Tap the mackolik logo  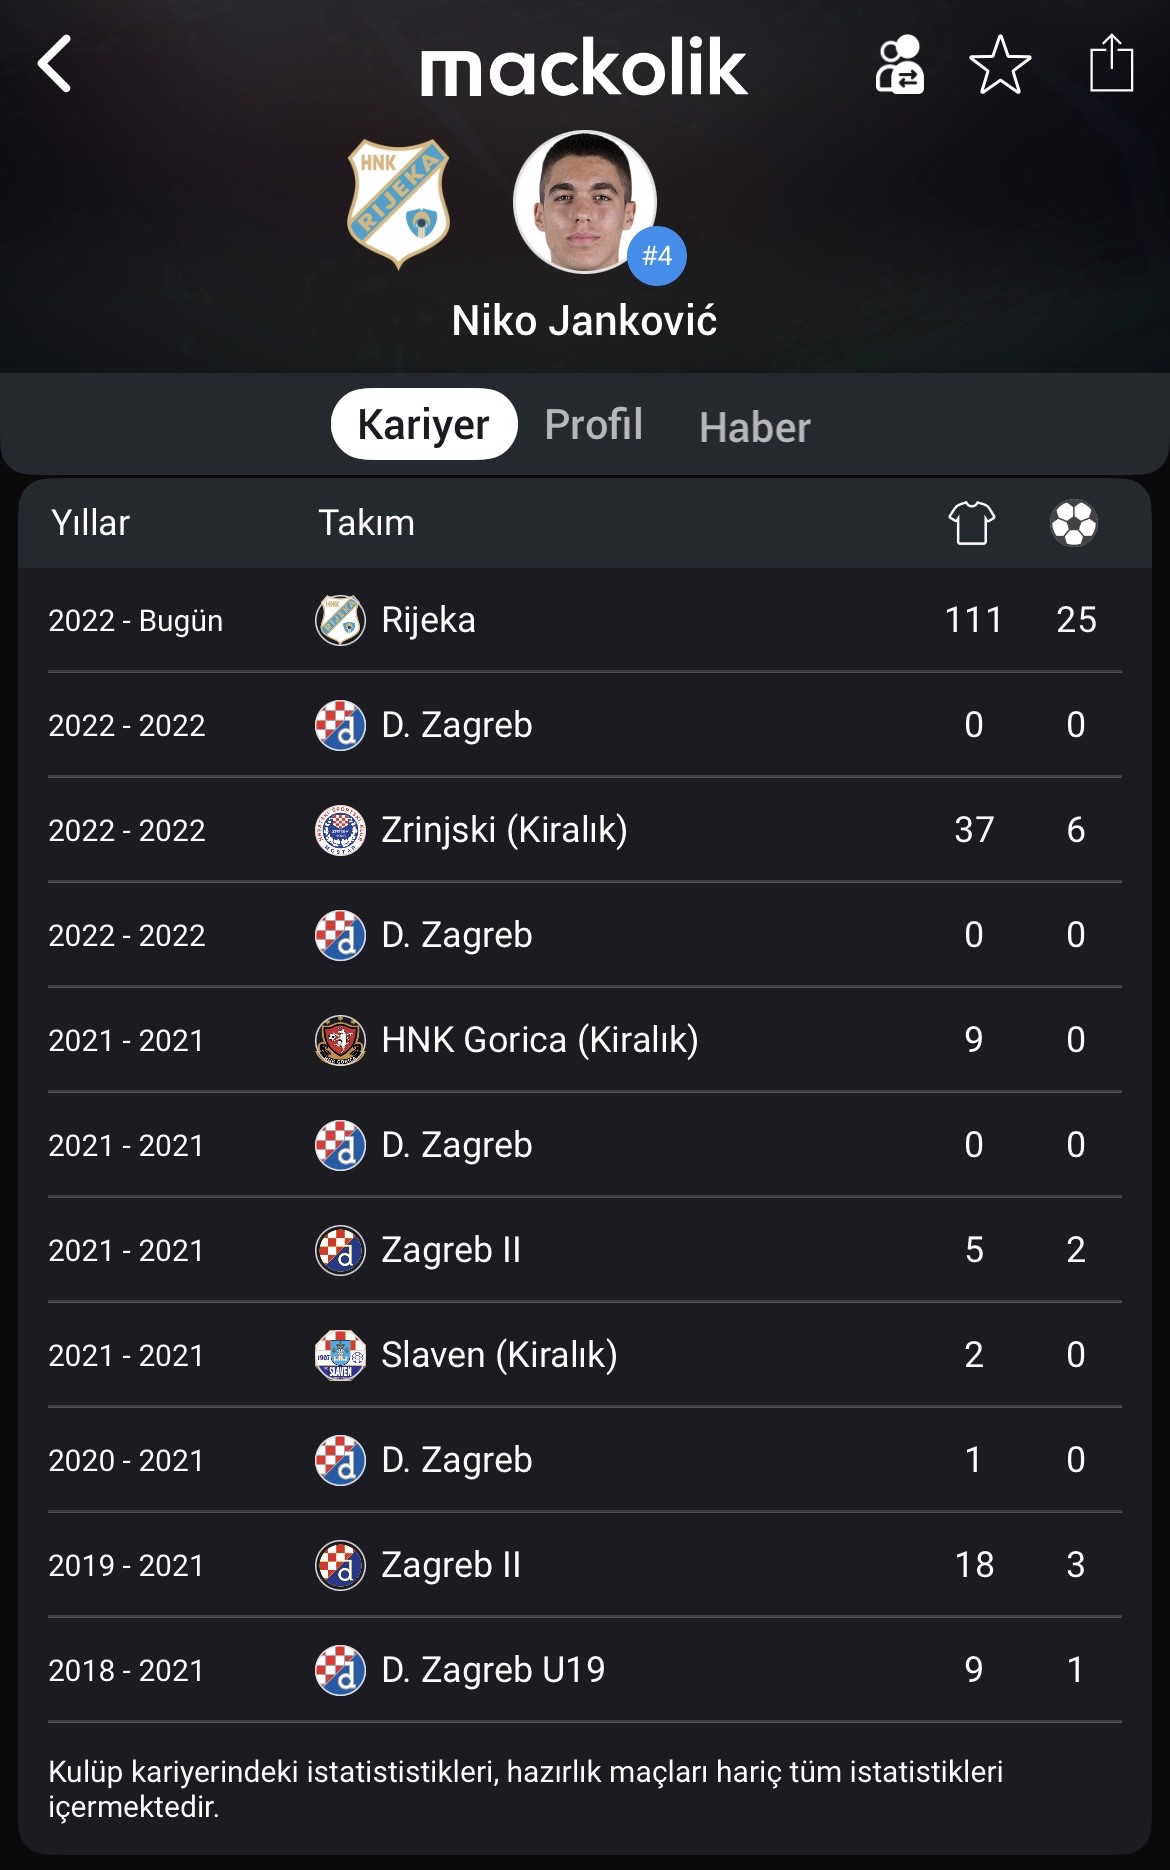point(584,68)
